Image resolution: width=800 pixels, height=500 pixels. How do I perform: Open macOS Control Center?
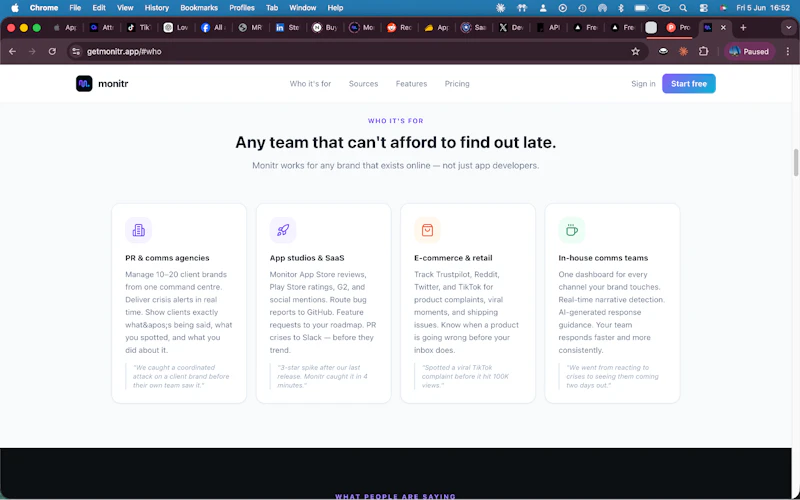point(704,8)
